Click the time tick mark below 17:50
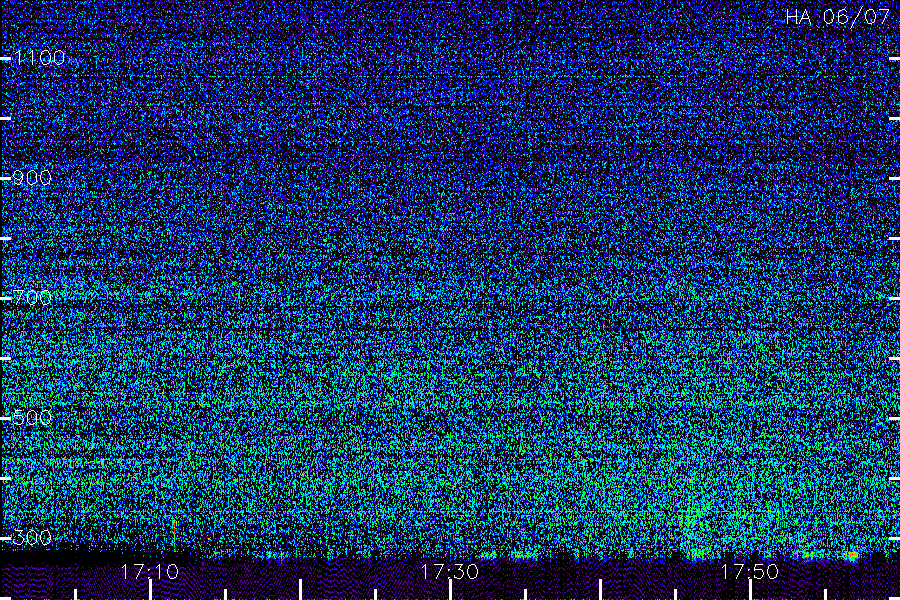 point(750,590)
